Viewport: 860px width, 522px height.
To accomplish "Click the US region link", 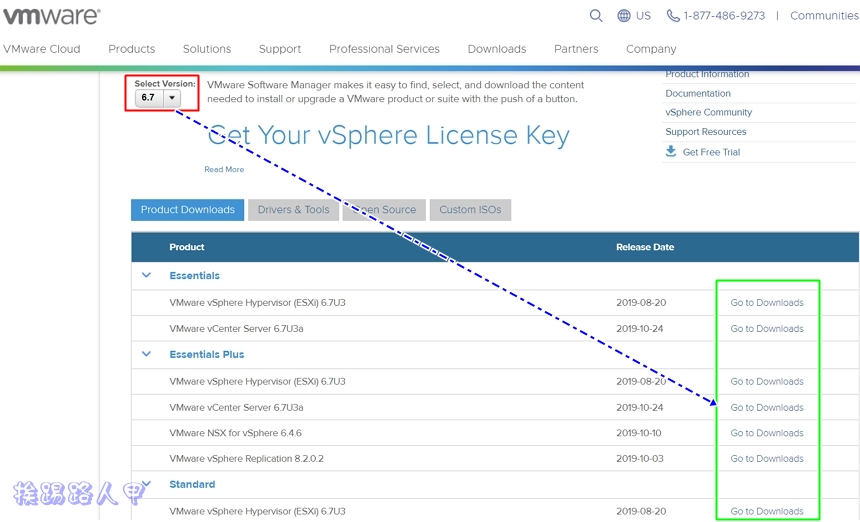I will point(643,15).
